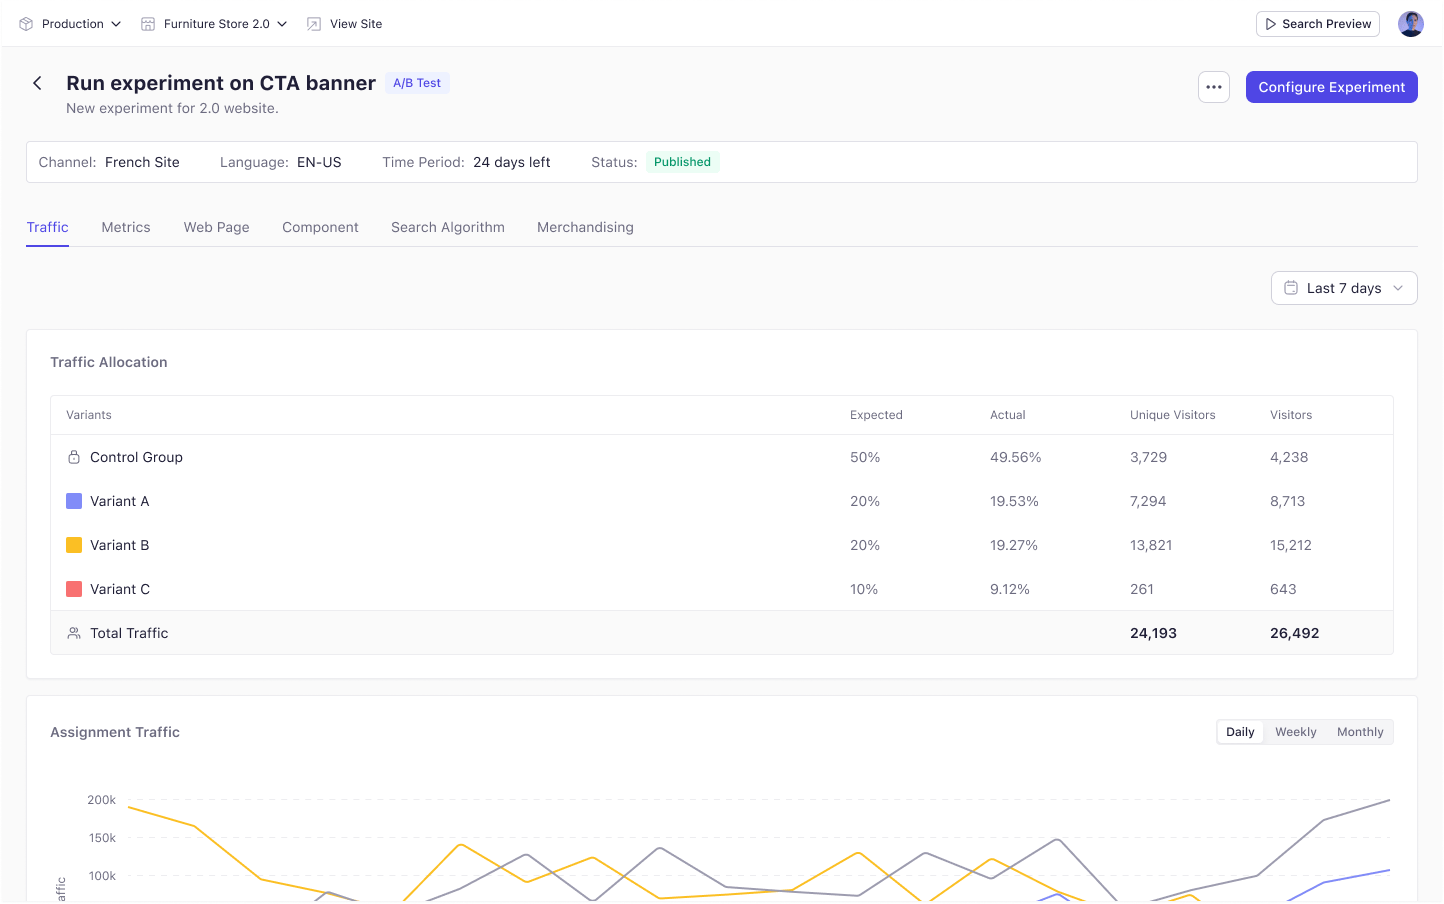Open the Search Algorithm tab

448,227
